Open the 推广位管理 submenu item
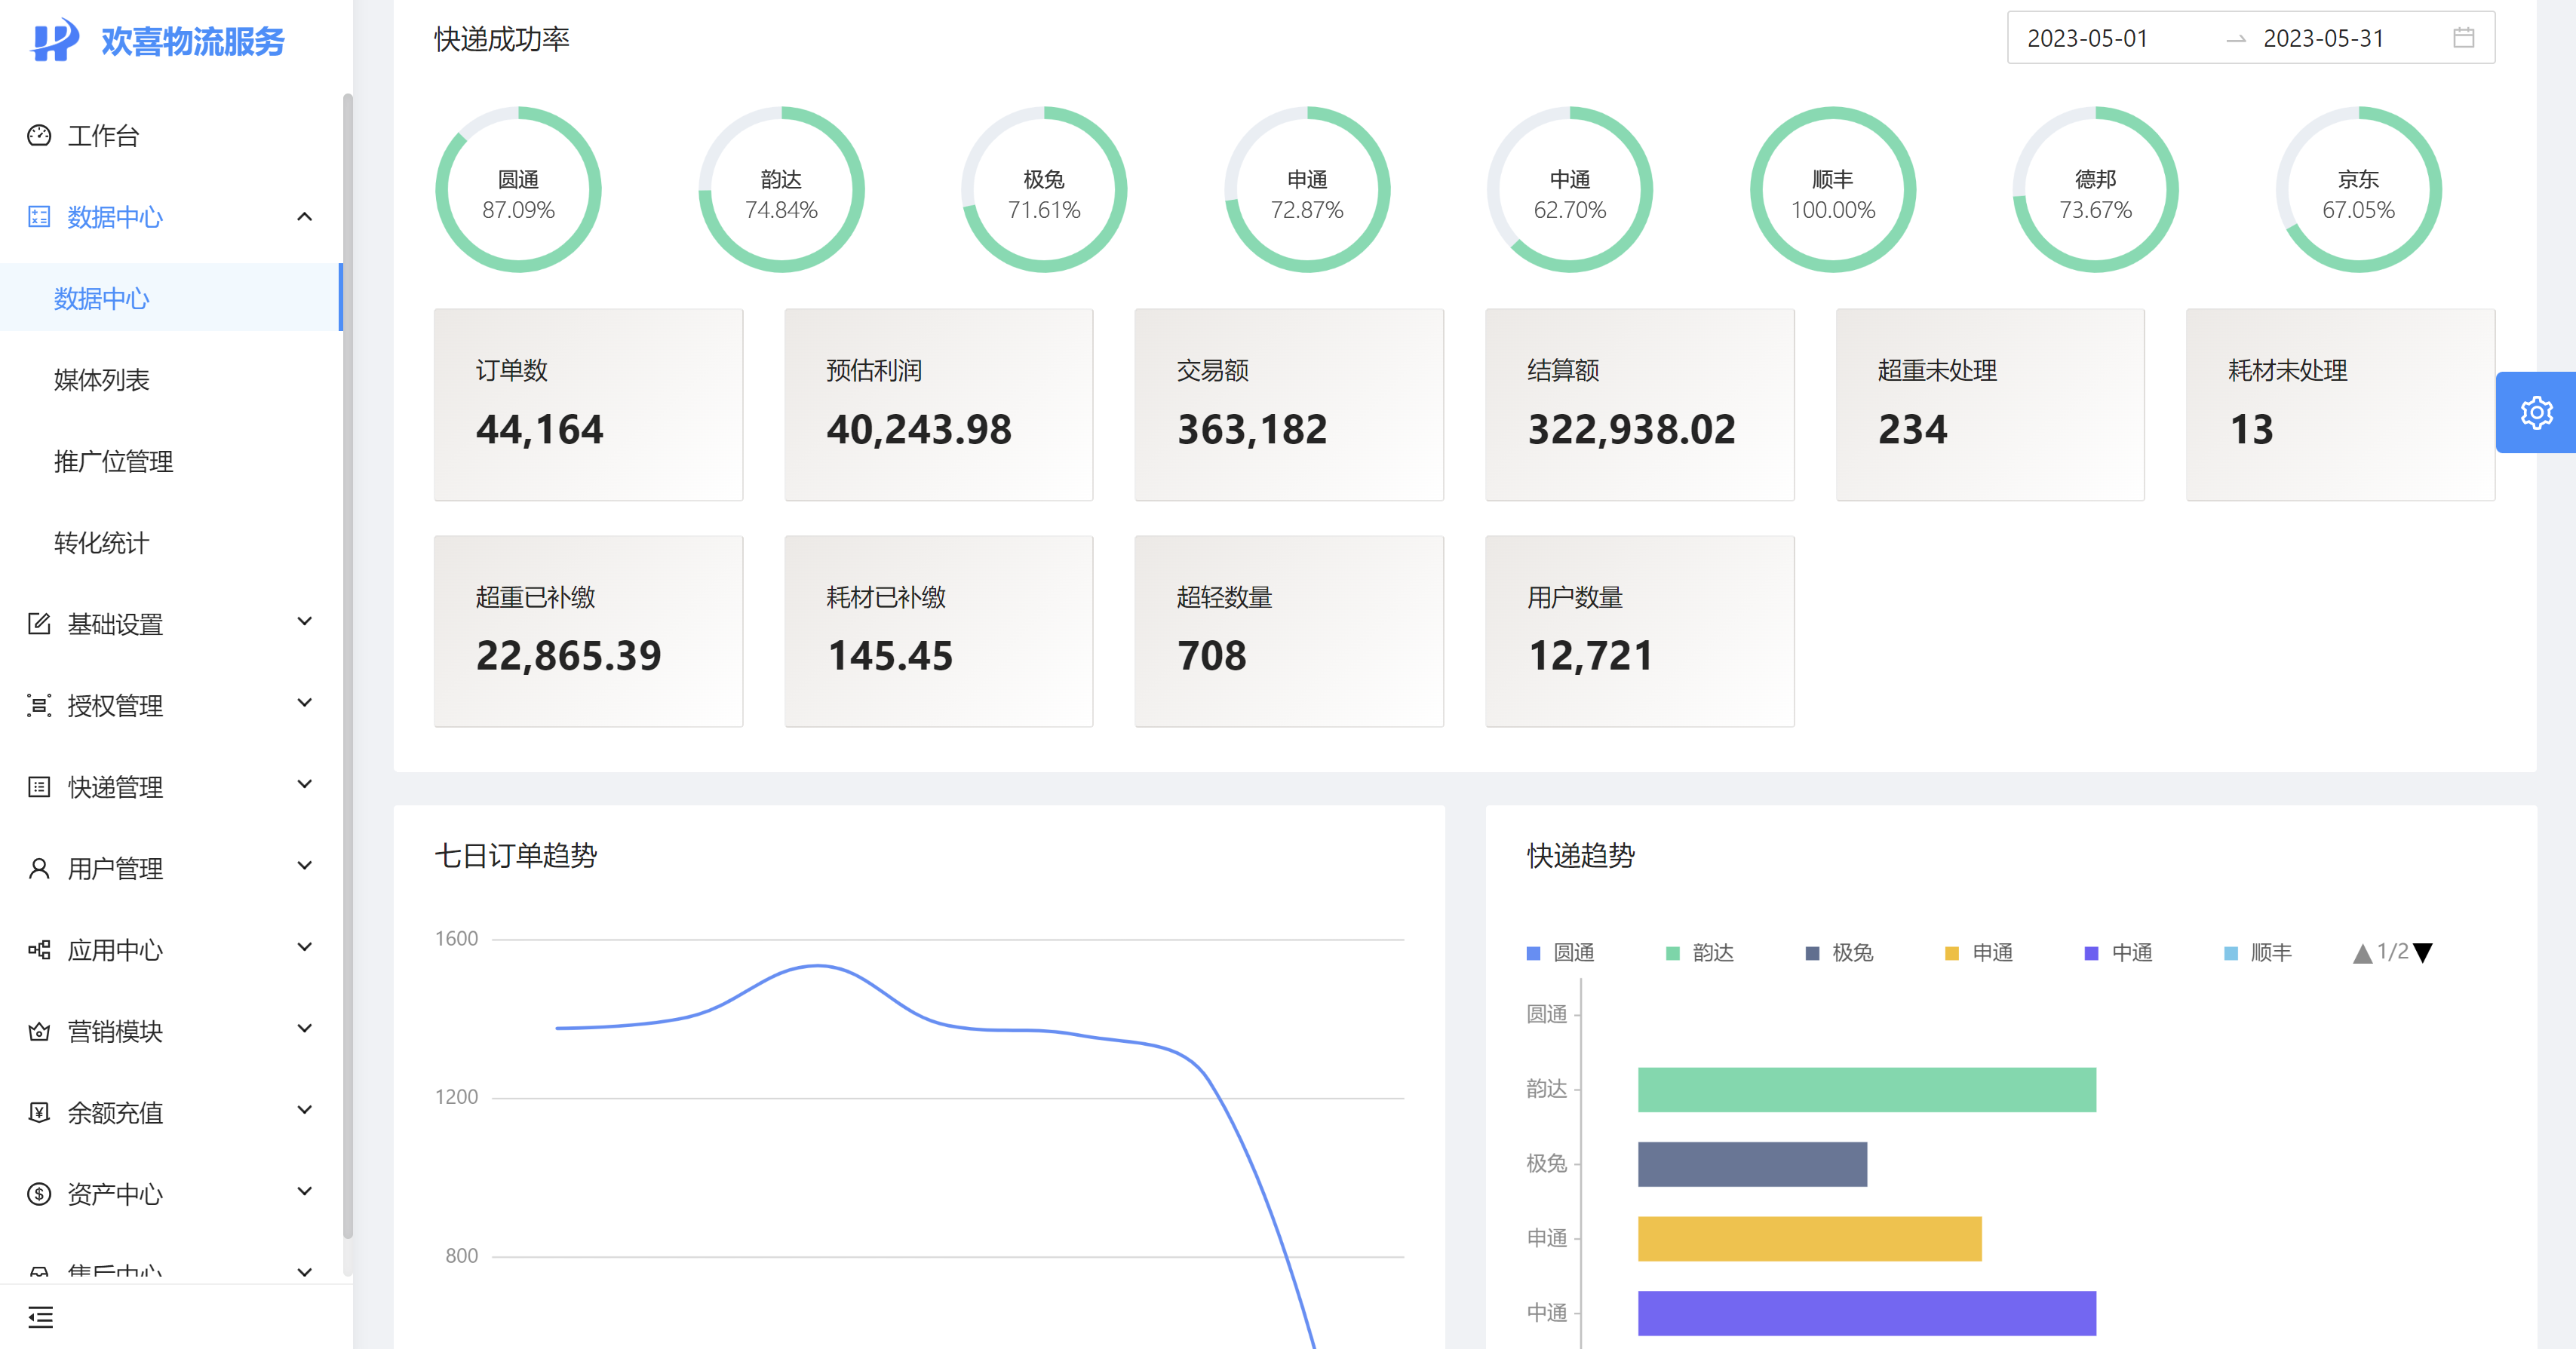 tap(171, 461)
